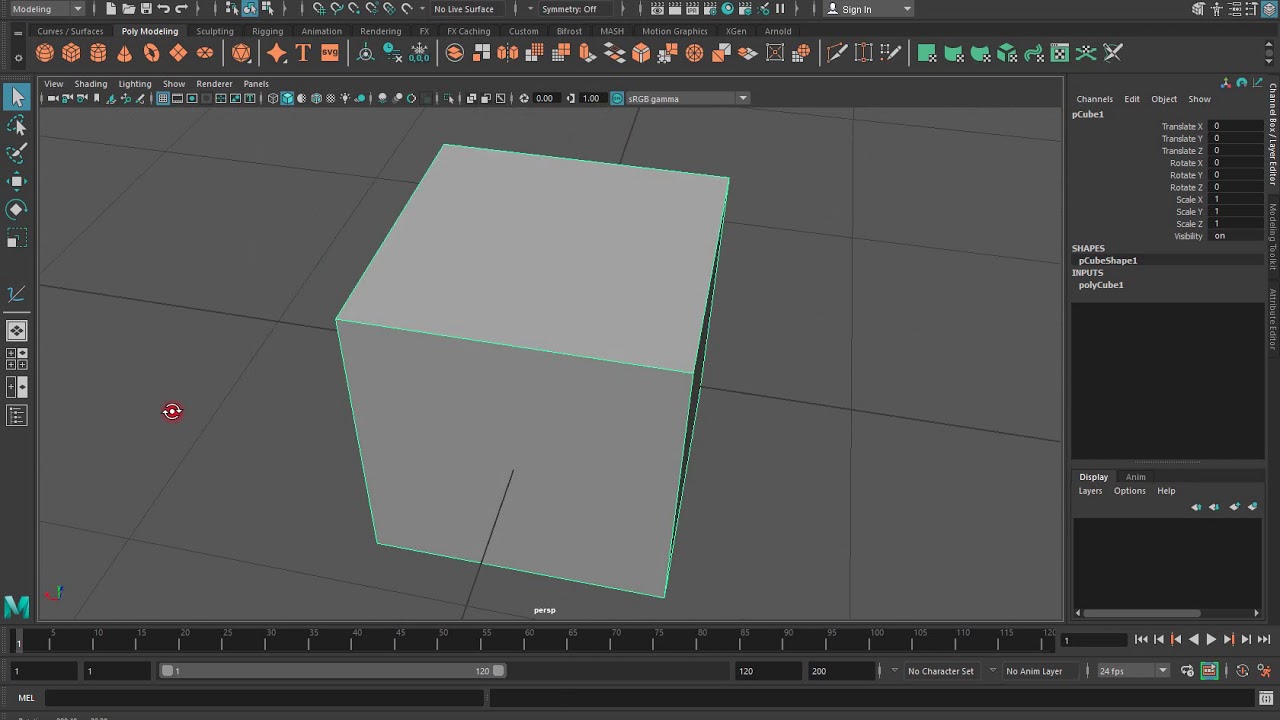Toggle sRGB color management button

(x=617, y=98)
